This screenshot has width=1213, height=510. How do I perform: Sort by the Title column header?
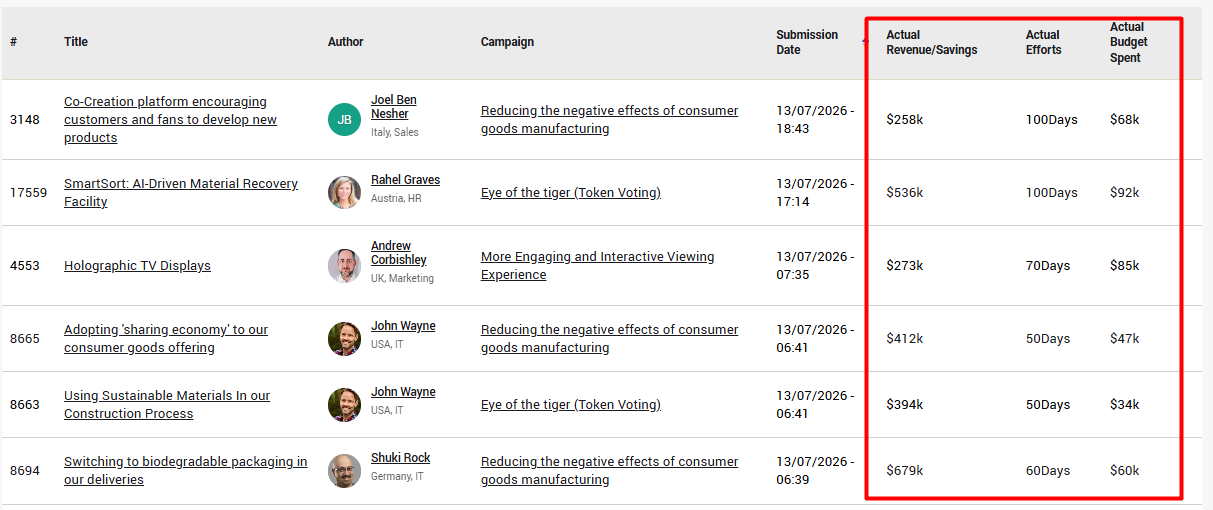(76, 42)
